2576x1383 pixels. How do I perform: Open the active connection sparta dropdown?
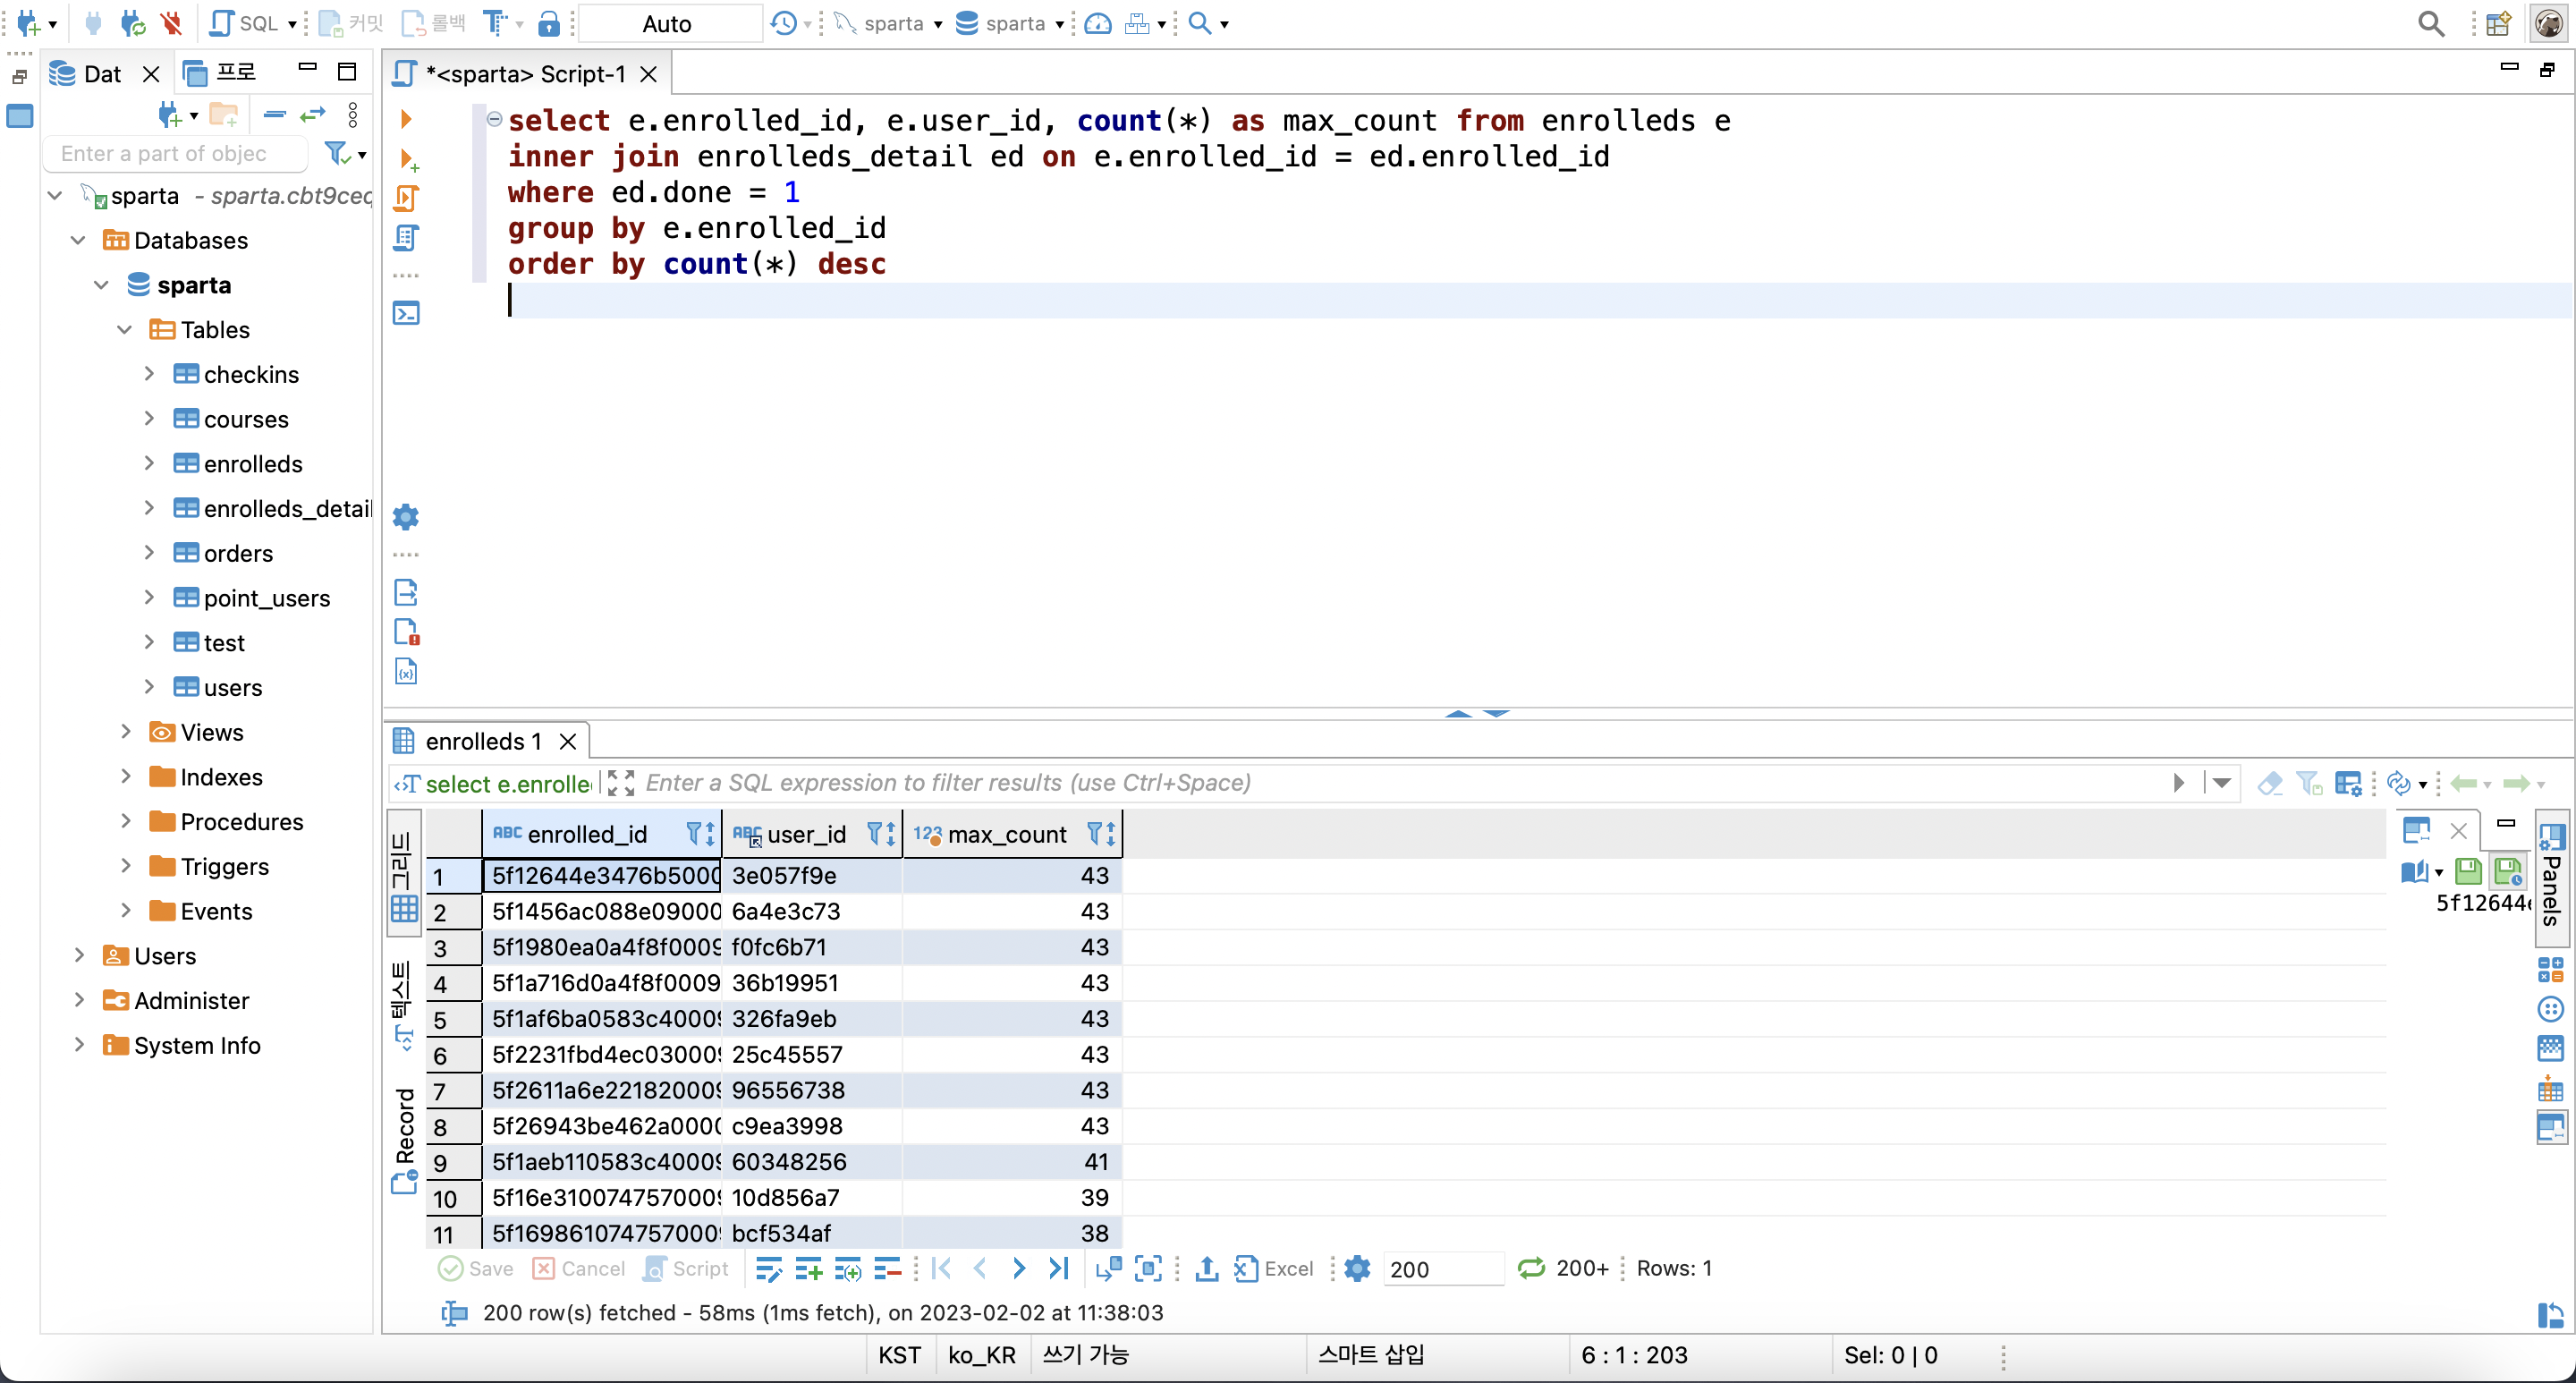click(x=888, y=23)
